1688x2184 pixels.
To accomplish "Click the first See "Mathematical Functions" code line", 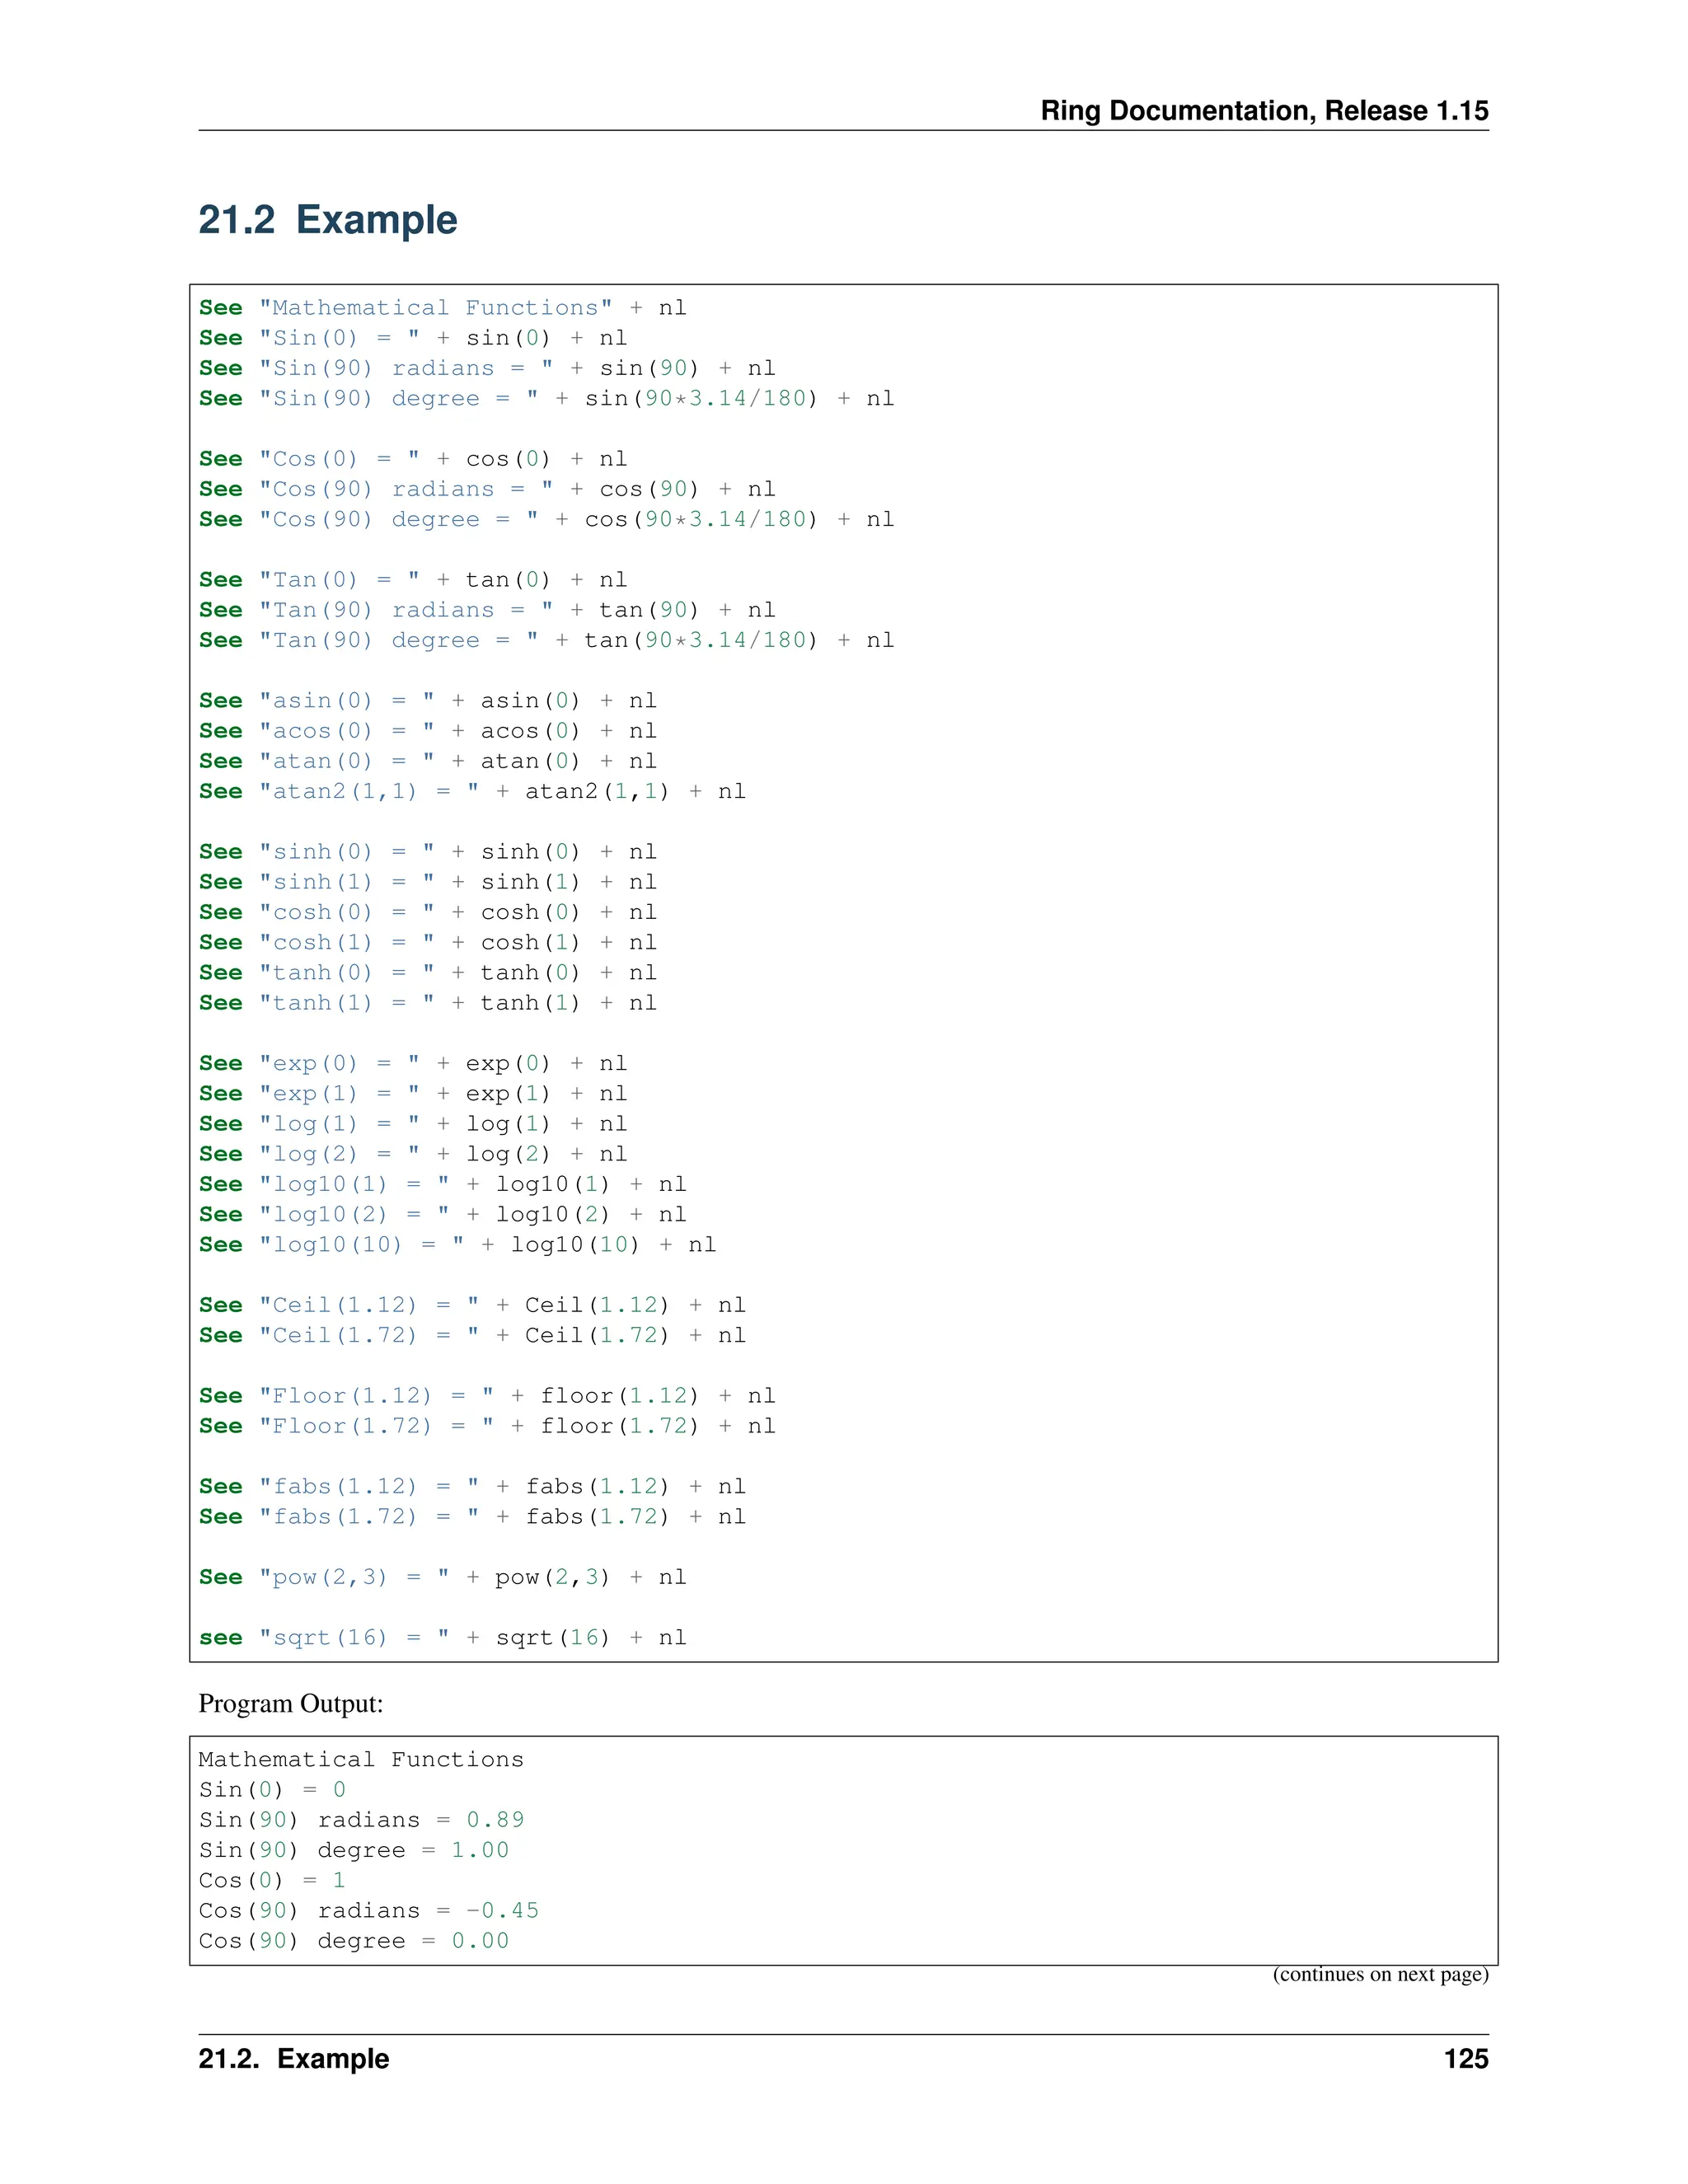I will 442,308.
